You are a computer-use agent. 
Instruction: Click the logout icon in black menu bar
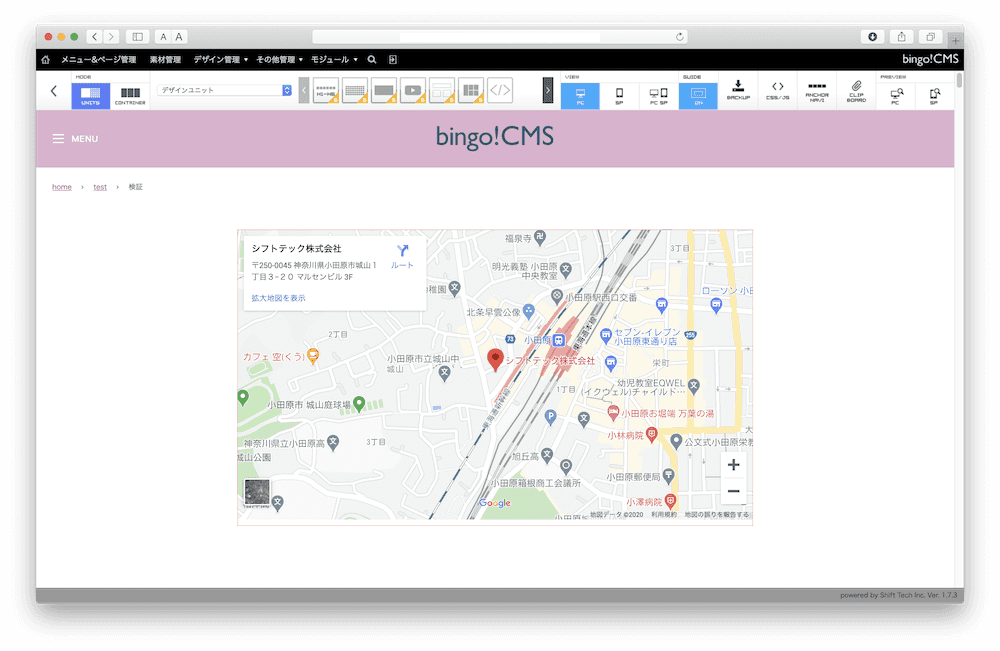click(x=393, y=59)
